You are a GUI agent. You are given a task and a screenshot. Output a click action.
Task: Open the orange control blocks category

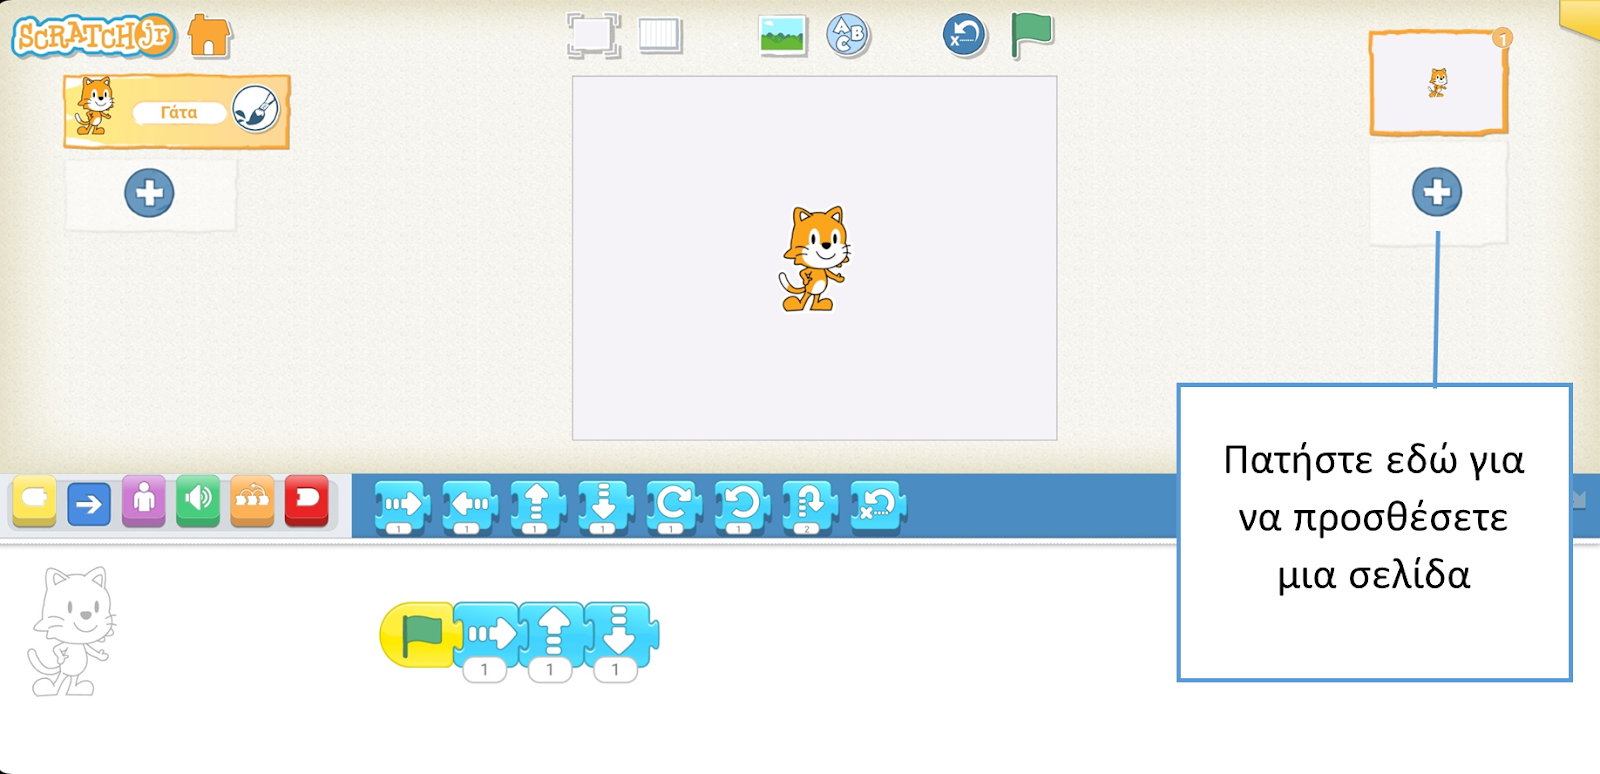tap(252, 501)
